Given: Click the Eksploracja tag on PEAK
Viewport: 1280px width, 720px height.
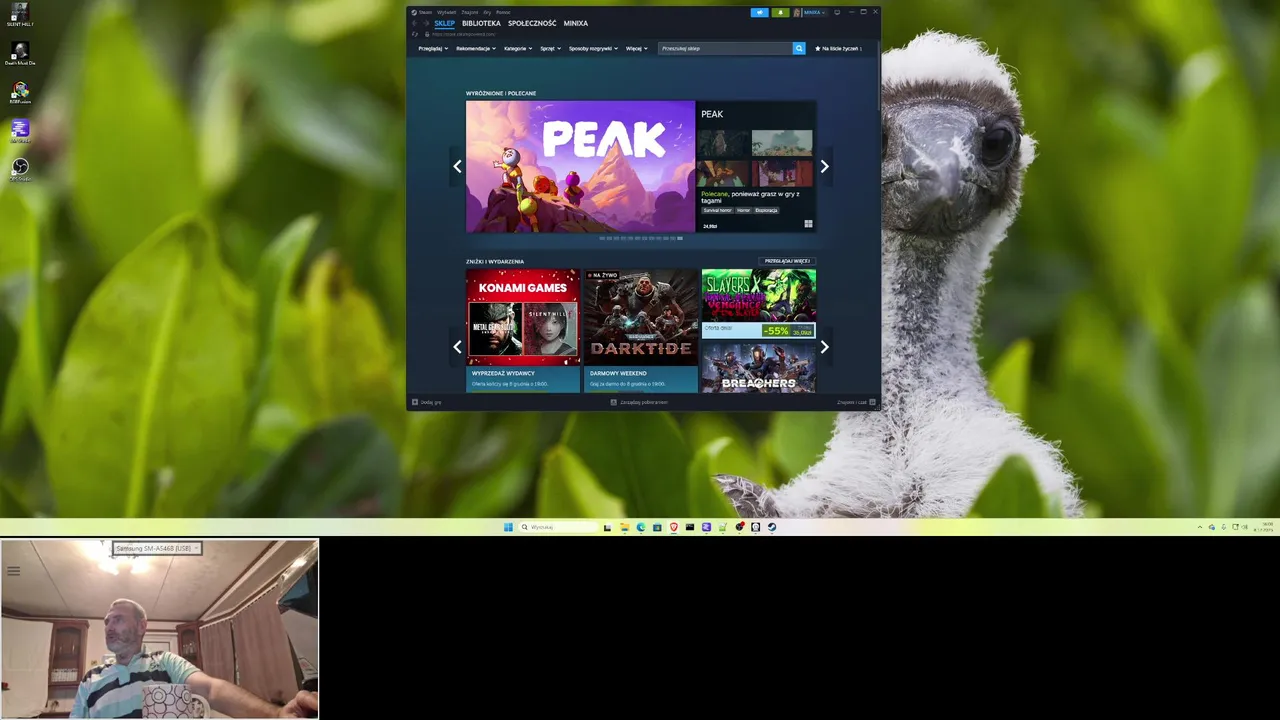Looking at the screenshot, I should tap(767, 210).
